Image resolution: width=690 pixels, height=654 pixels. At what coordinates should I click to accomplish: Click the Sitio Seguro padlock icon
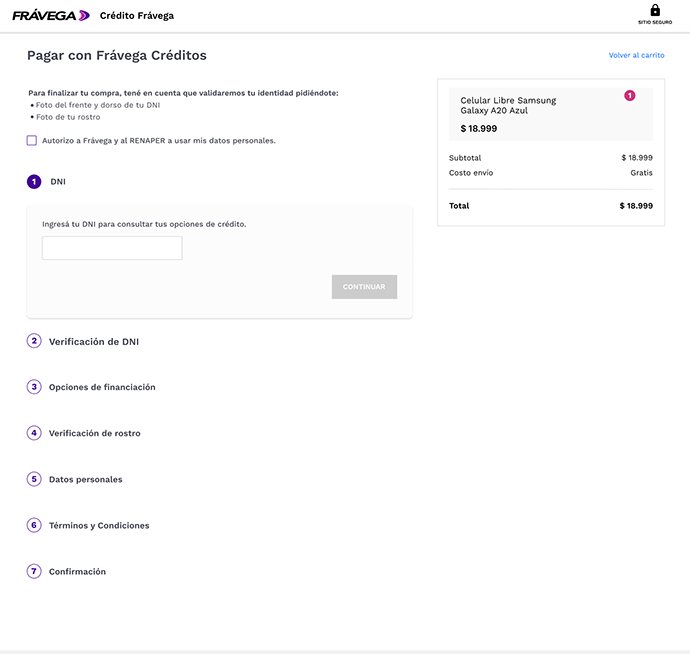pos(655,10)
